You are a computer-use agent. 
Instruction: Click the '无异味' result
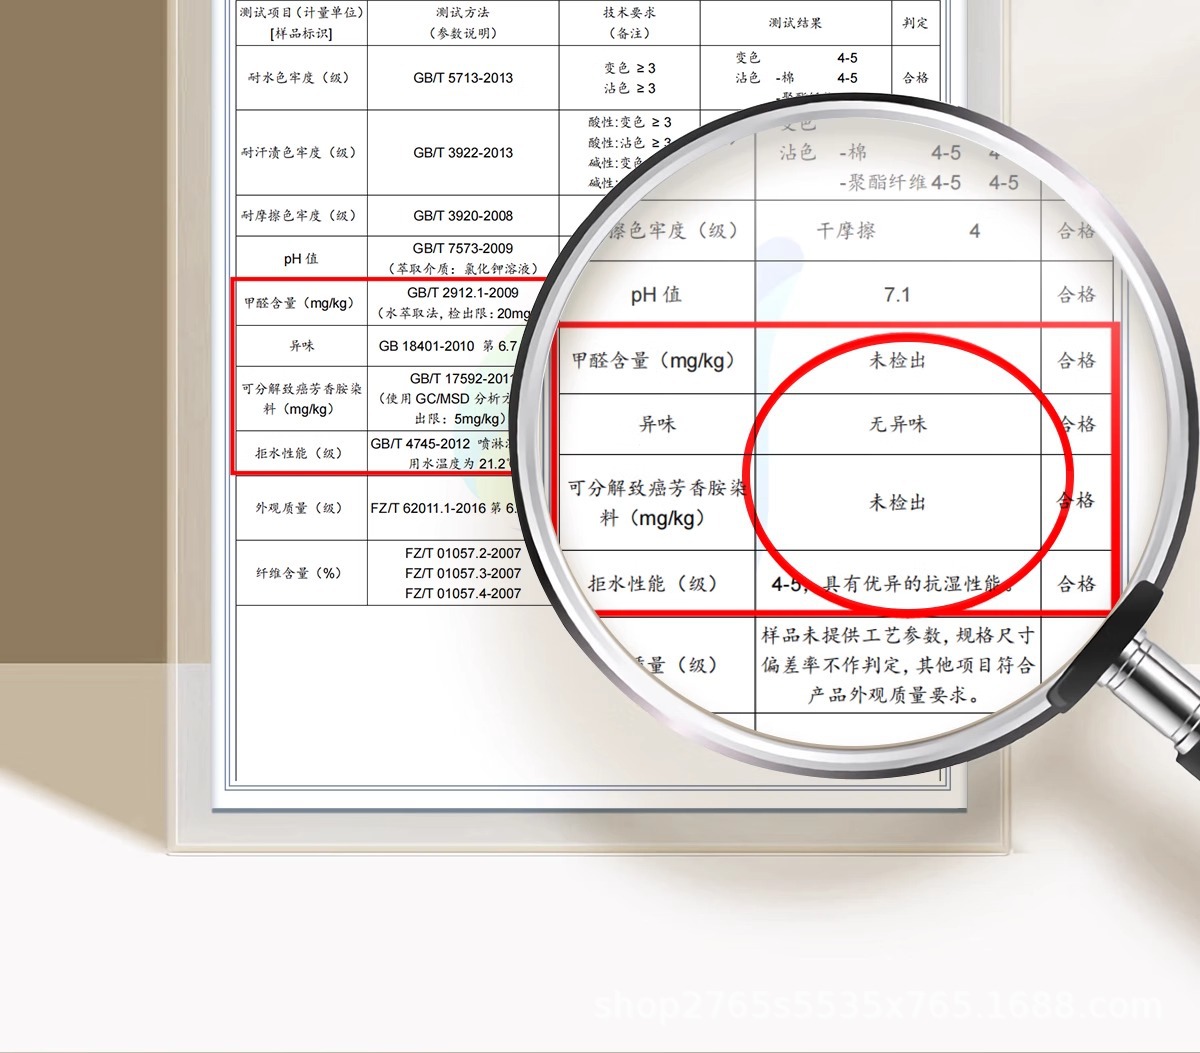[897, 424]
